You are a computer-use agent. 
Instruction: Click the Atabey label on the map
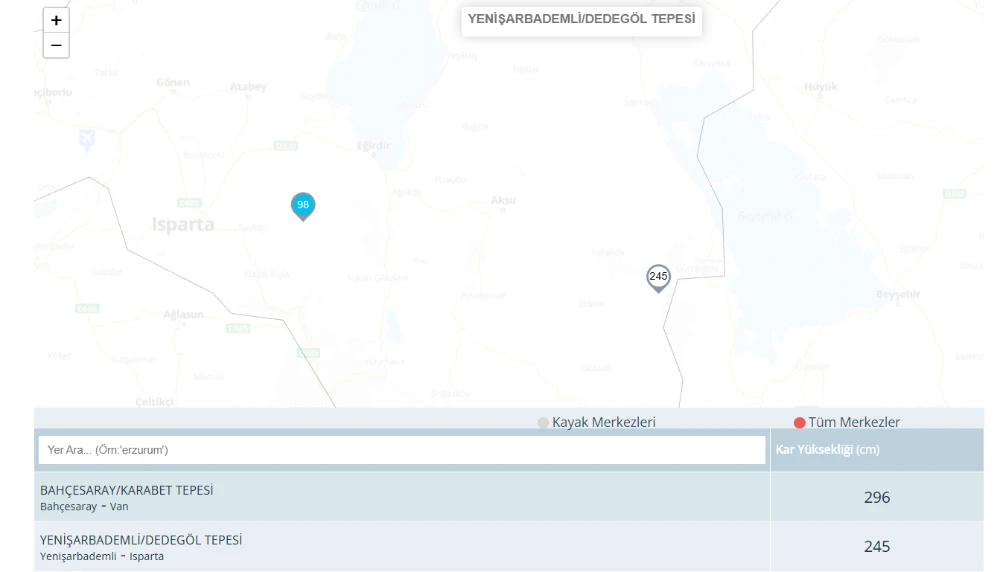248,87
